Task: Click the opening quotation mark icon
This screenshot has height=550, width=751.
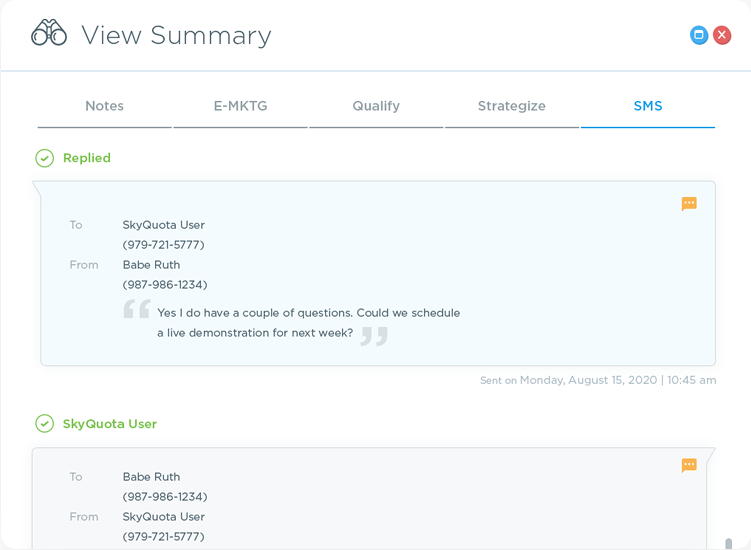Action: tap(136, 308)
